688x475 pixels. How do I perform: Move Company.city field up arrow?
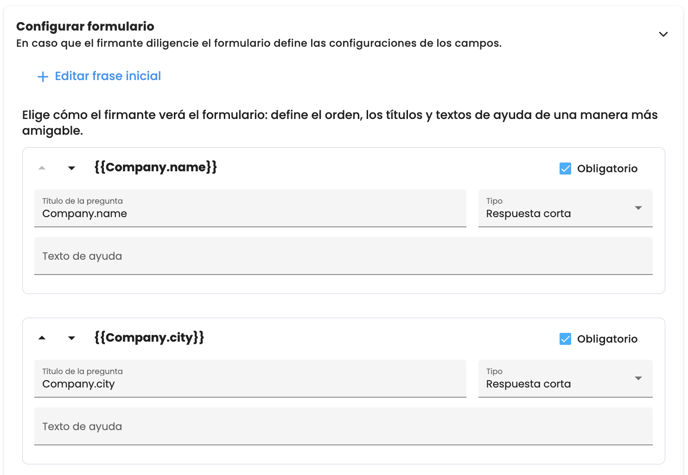(42, 338)
